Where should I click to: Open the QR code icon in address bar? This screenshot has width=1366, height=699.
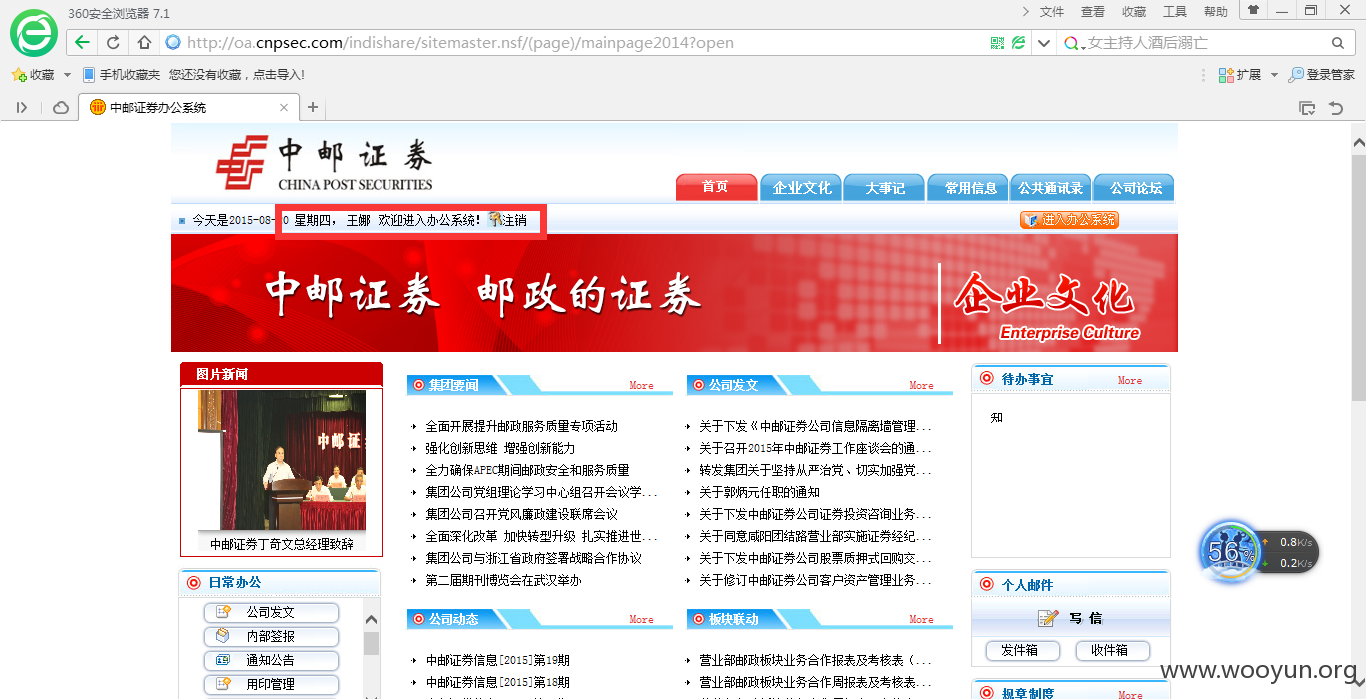point(997,43)
